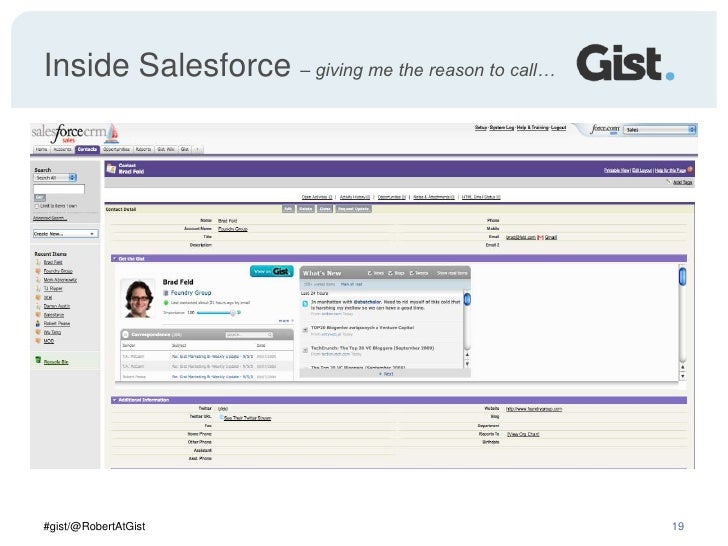The width and height of the screenshot is (728, 546).
Task: Click the force.com logo in the header
Action: 605,129
